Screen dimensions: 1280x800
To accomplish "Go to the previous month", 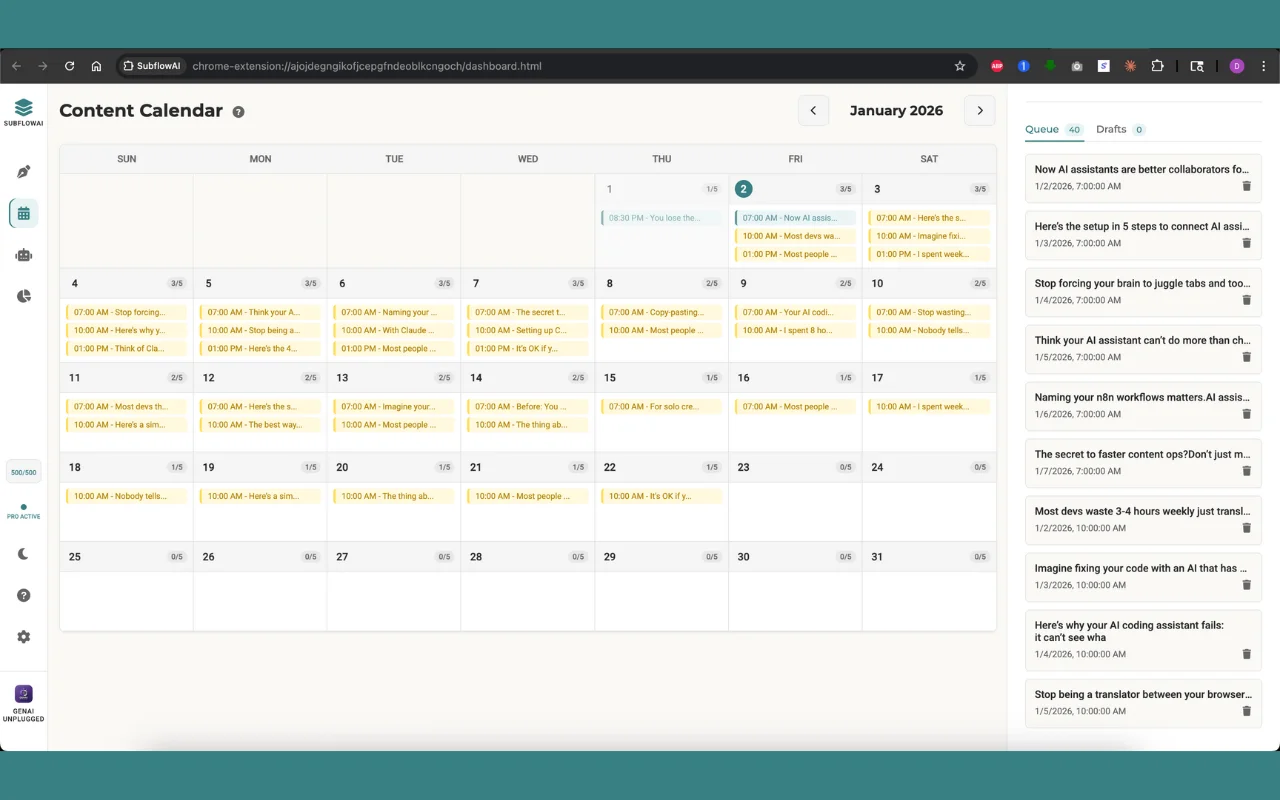I will coord(813,111).
